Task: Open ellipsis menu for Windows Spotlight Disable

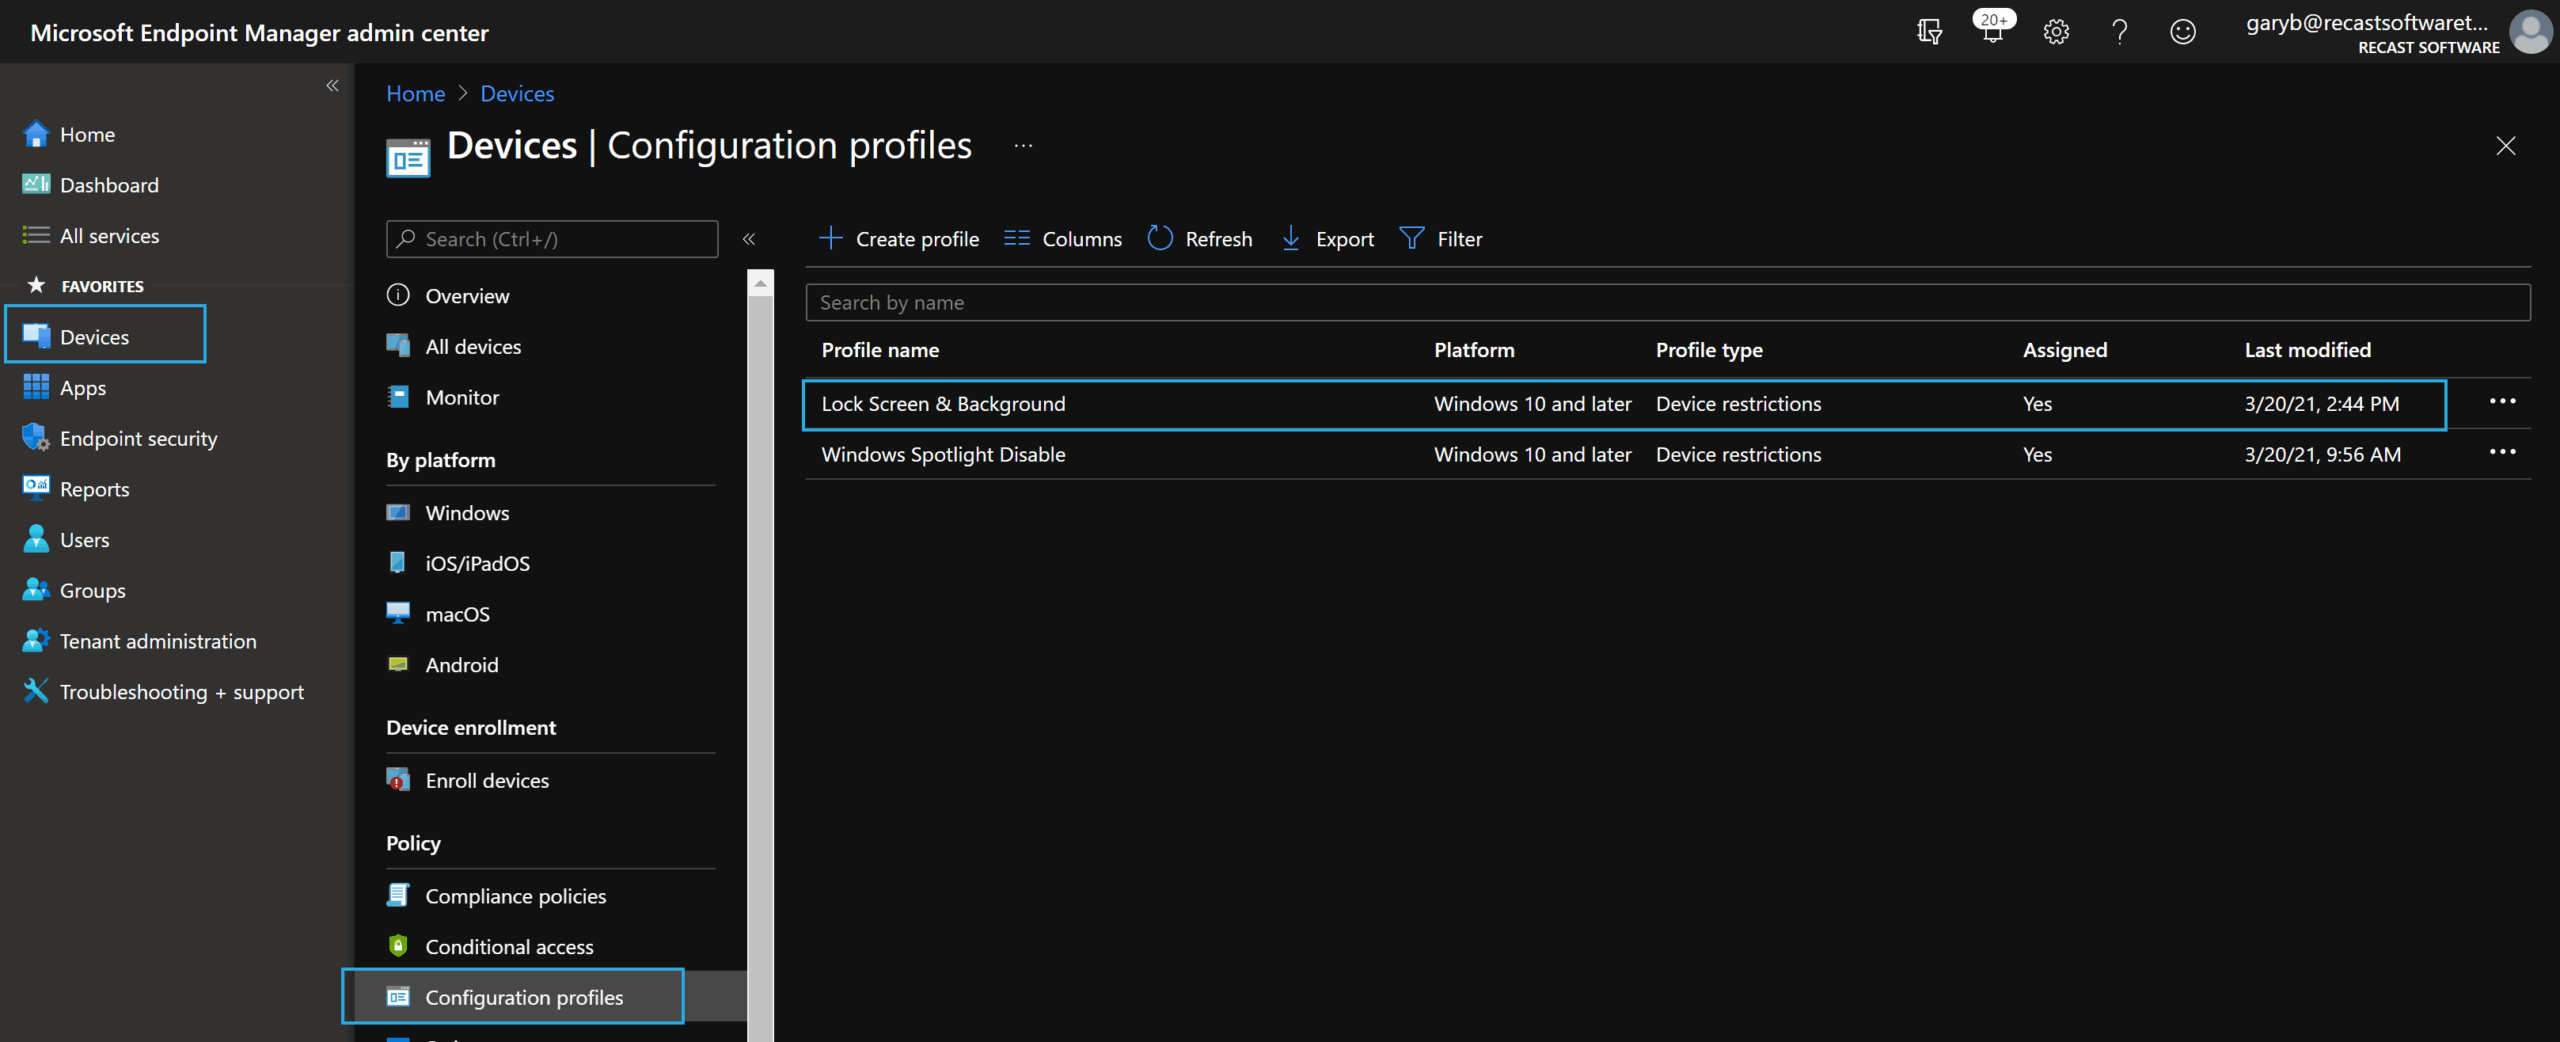Action: pos(2502,453)
